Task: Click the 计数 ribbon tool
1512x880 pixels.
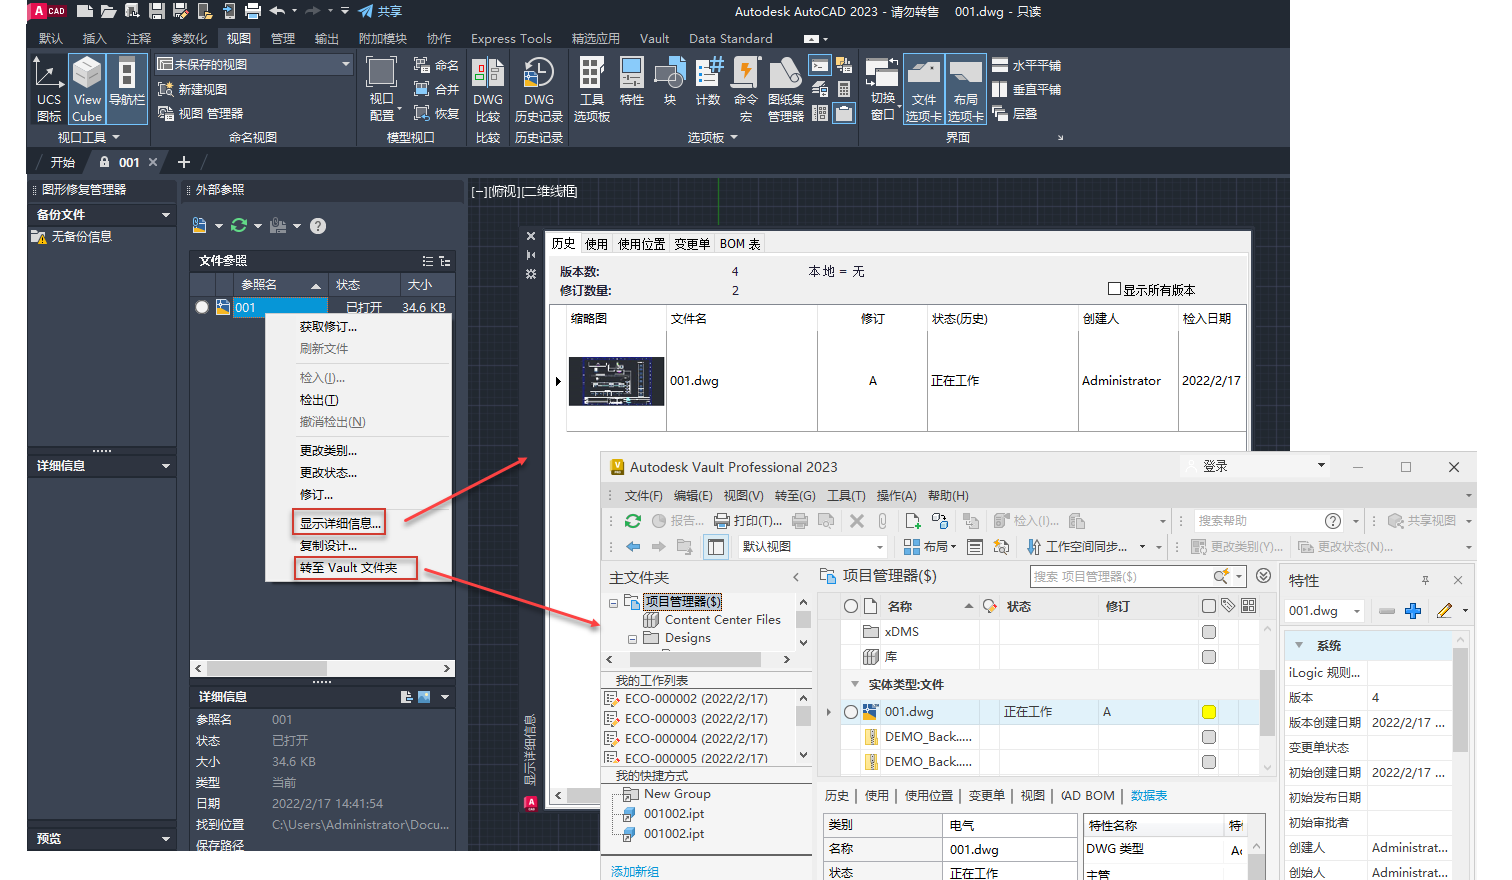Action: pos(708,82)
